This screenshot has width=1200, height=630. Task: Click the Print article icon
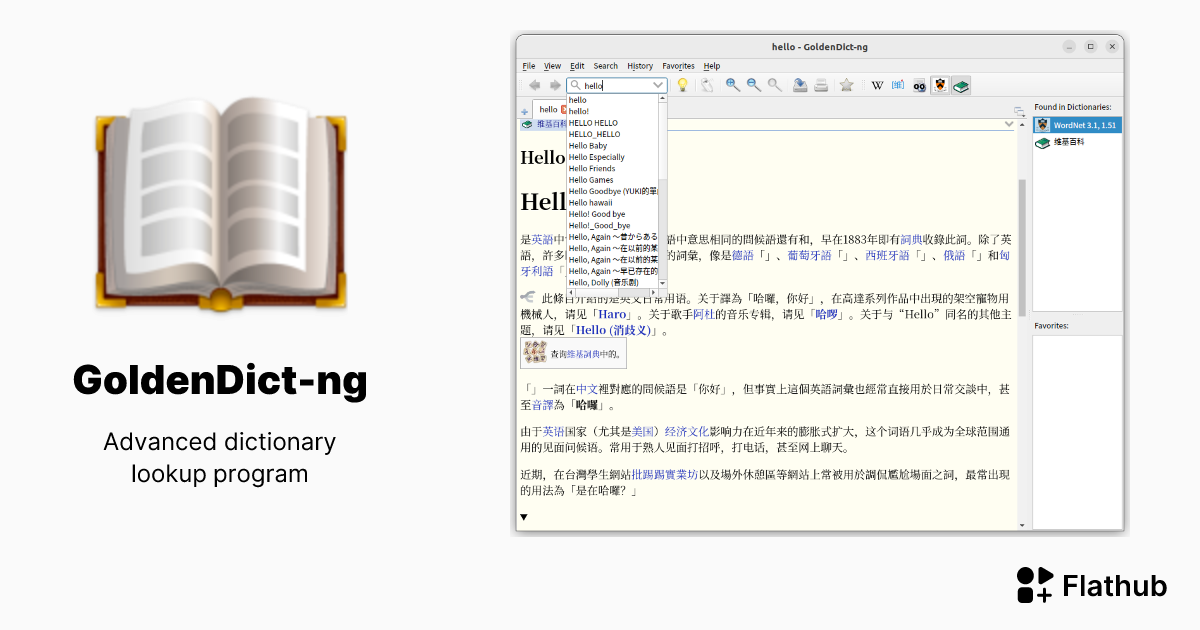point(821,85)
